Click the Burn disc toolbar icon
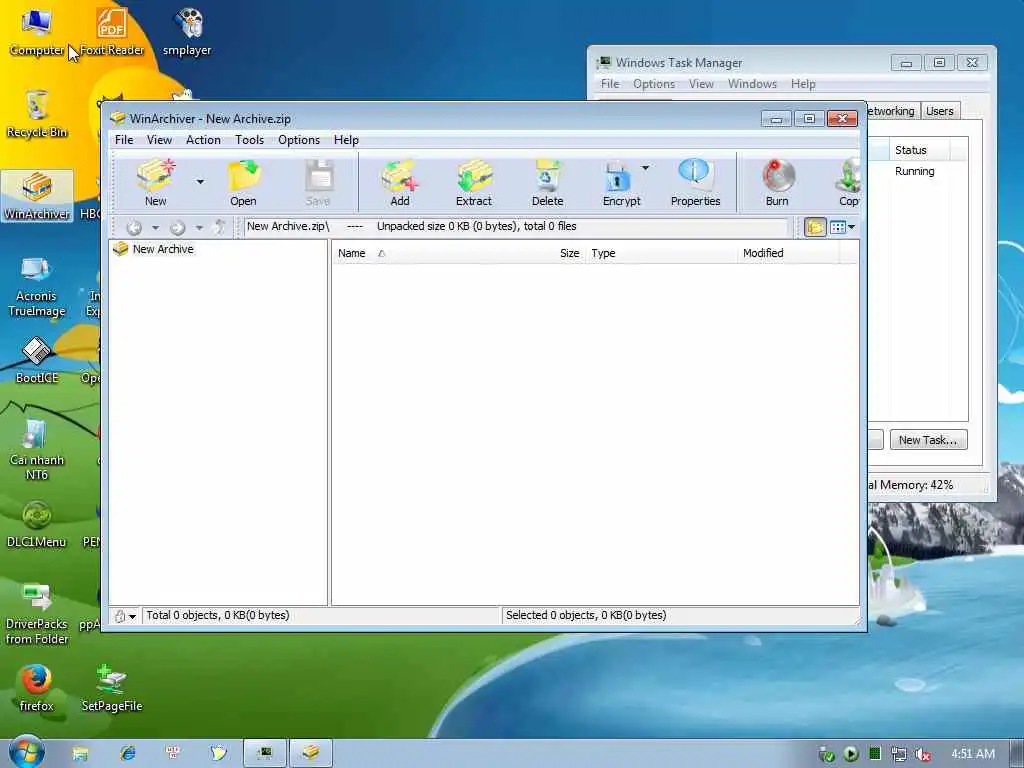The image size is (1024, 768). [x=777, y=183]
